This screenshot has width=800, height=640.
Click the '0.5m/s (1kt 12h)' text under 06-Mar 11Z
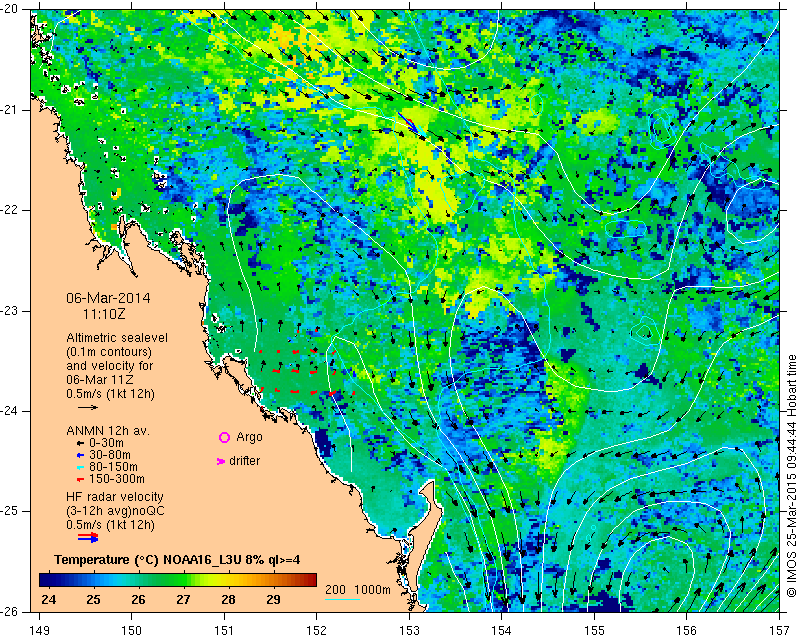coord(111,393)
